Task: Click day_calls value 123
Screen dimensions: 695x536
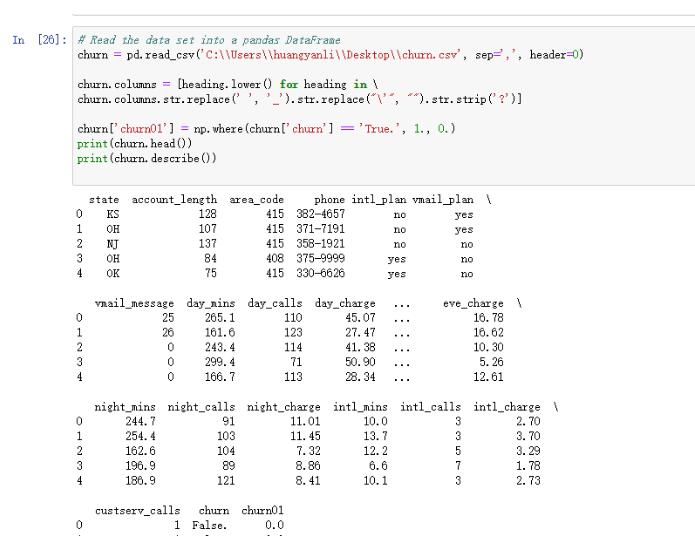Action: point(293,333)
